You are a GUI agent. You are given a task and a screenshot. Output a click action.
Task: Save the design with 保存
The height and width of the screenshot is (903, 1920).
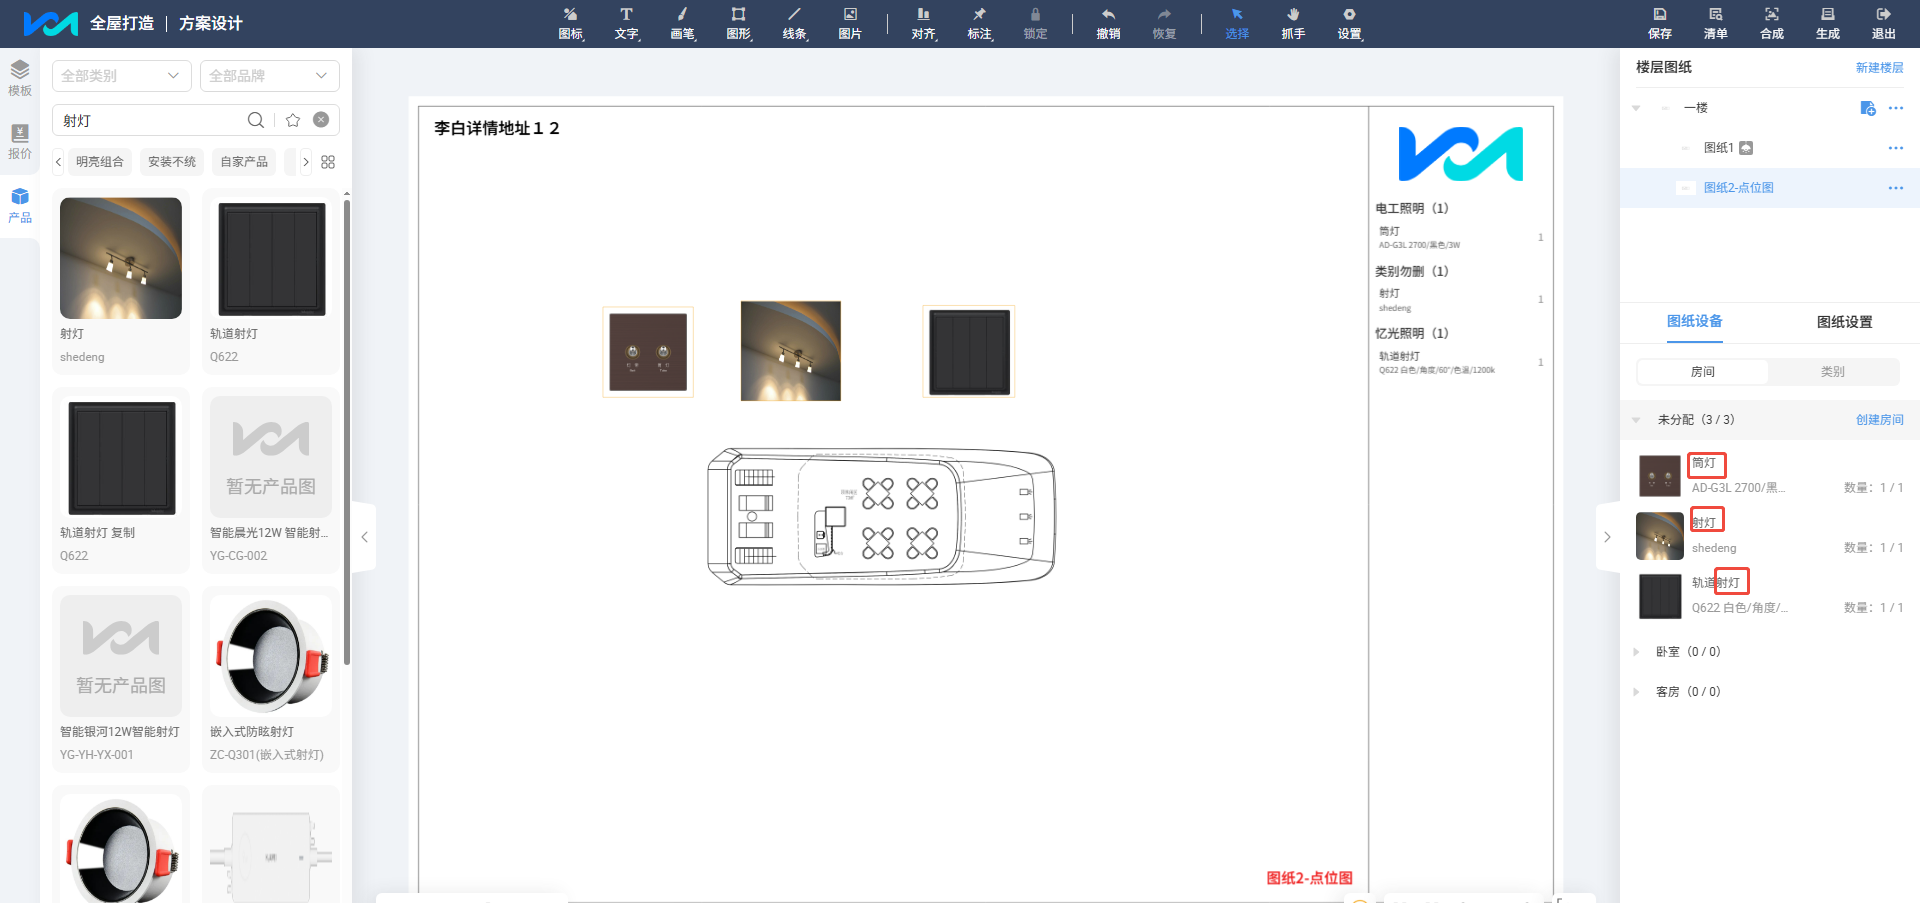1660,23
